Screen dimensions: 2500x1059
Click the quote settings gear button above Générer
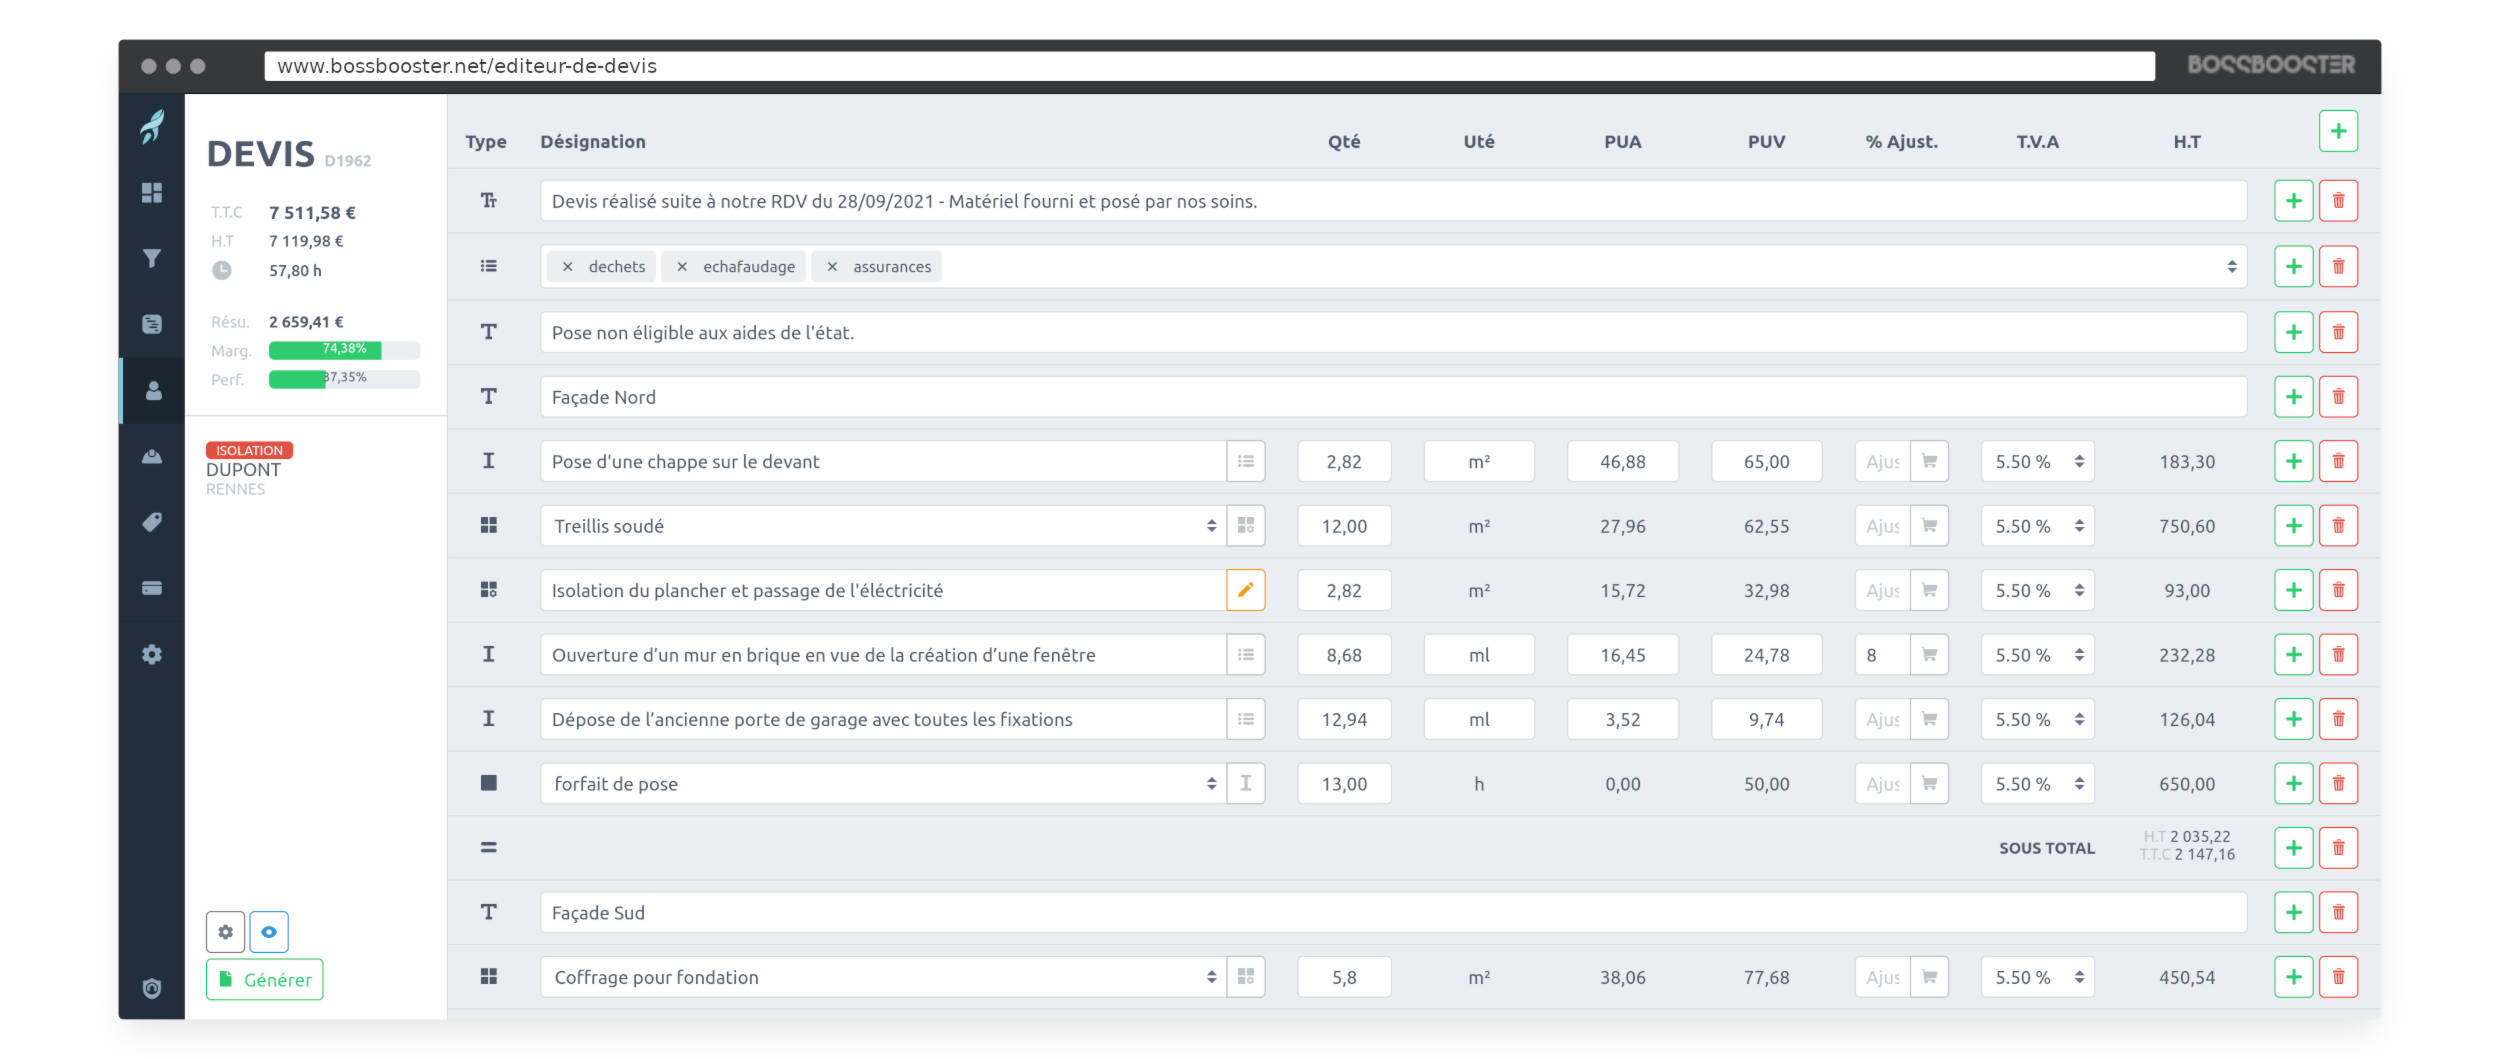pos(226,932)
